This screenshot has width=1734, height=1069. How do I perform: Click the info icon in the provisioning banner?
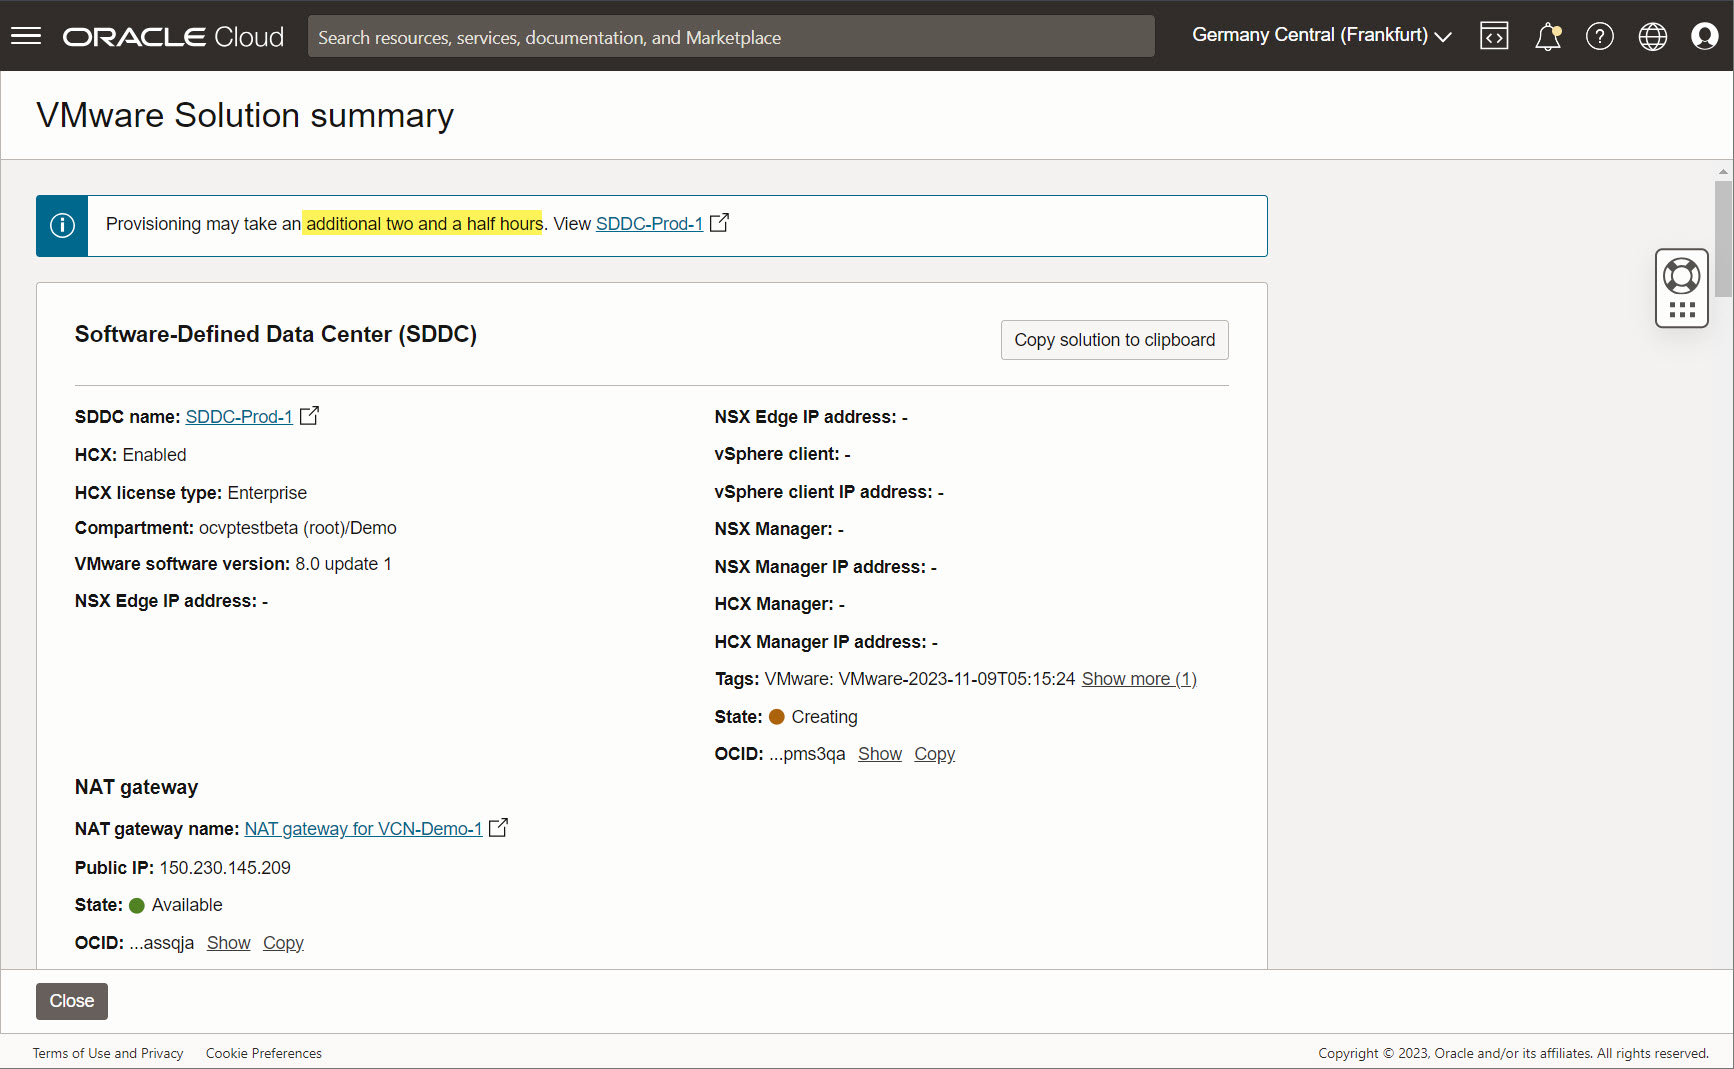point(62,225)
